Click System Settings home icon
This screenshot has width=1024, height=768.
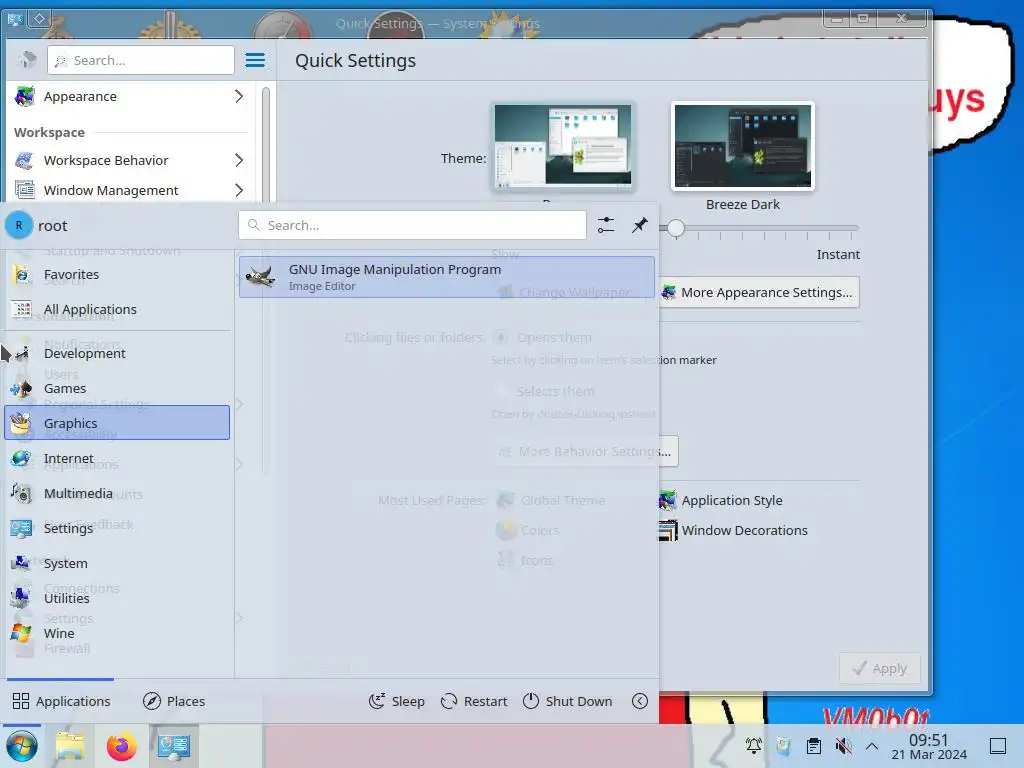pos(27,60)
